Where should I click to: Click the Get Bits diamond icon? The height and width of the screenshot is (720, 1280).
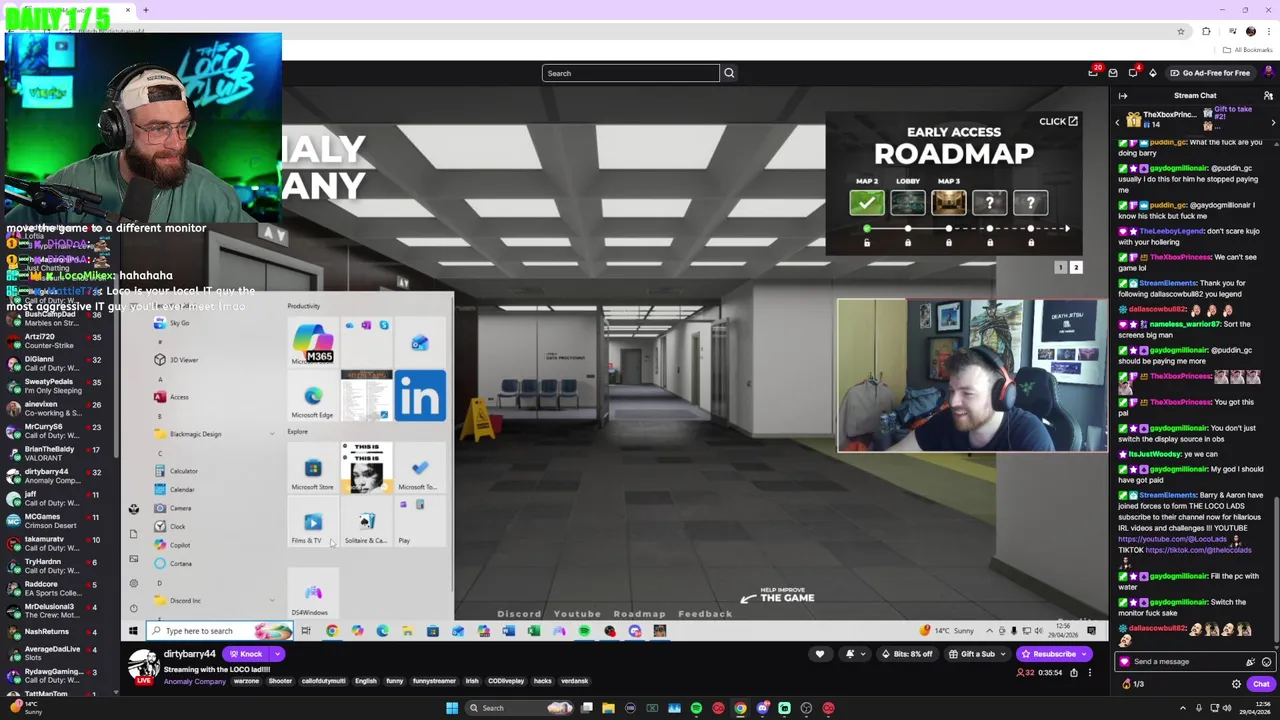[1152, 73]
